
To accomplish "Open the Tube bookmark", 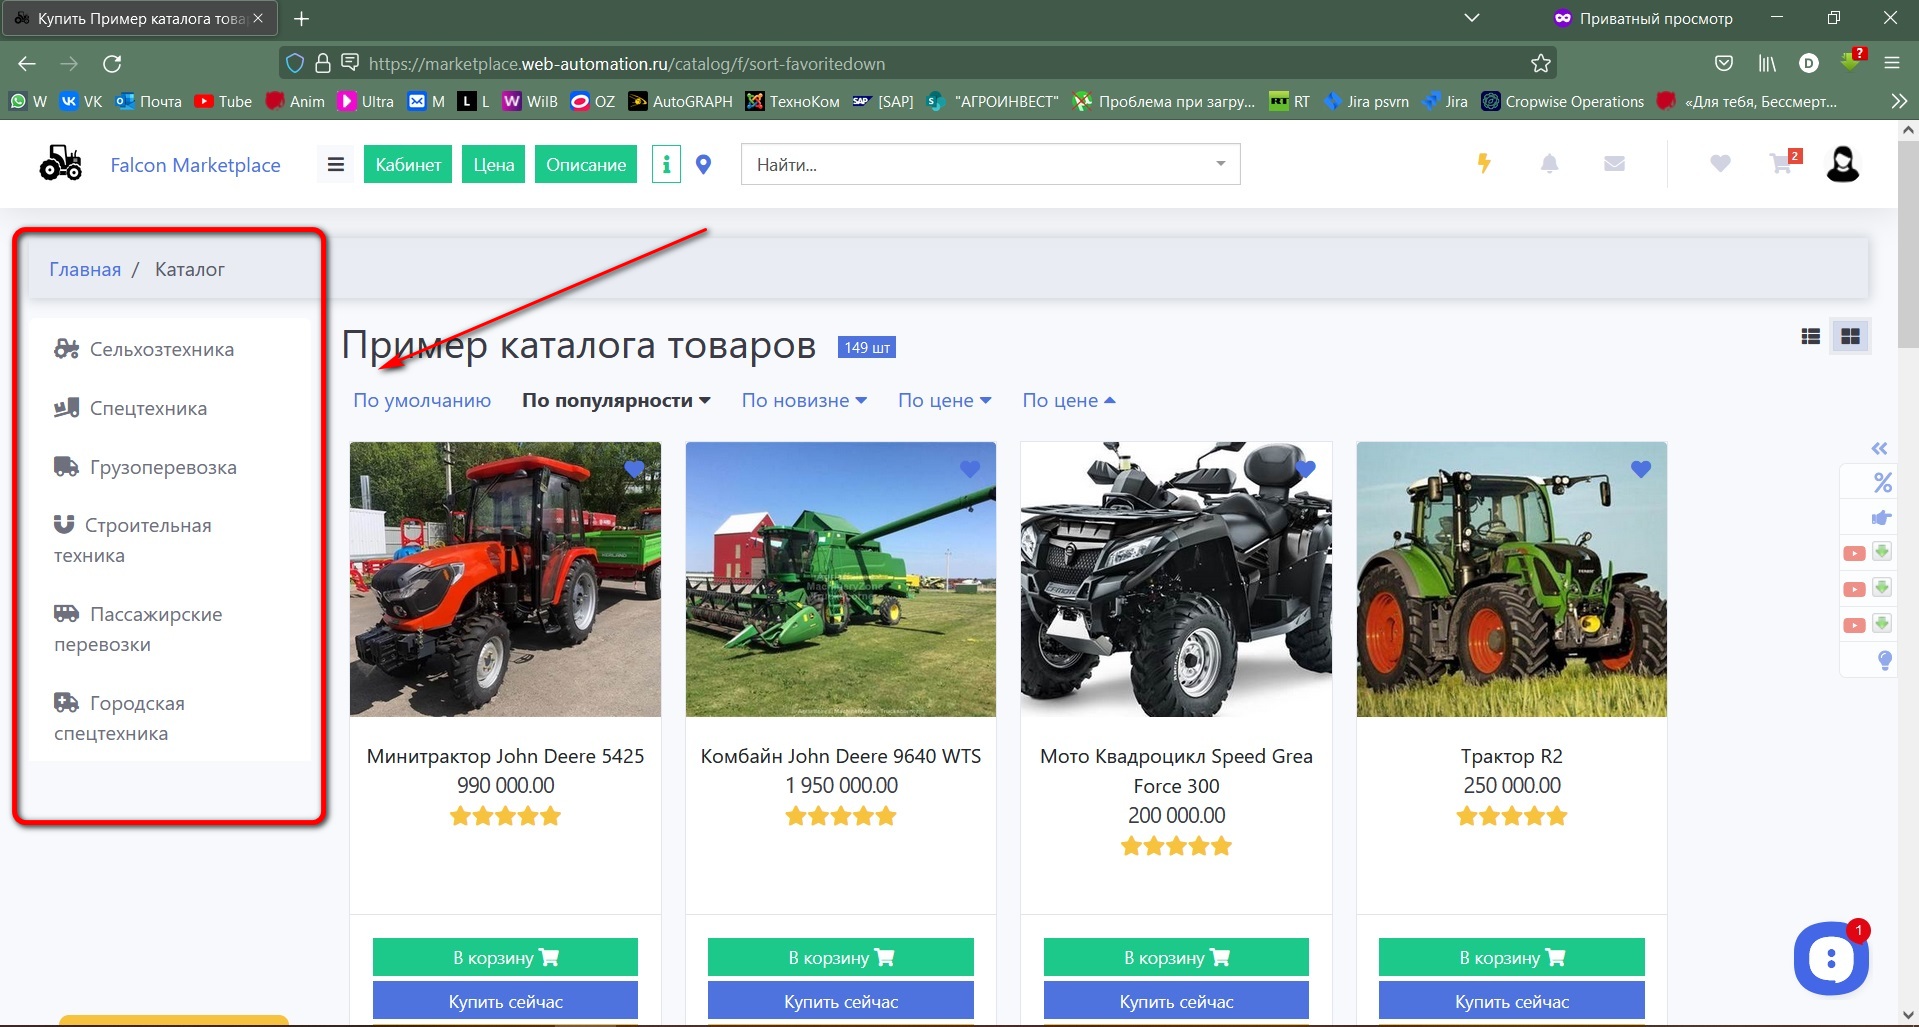I will point(224,101).
